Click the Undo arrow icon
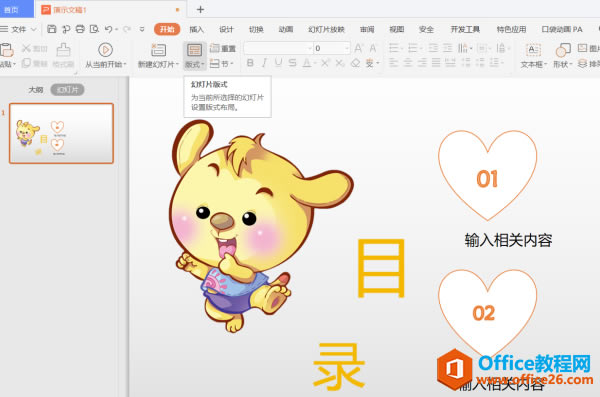 [x=109, y=29]
